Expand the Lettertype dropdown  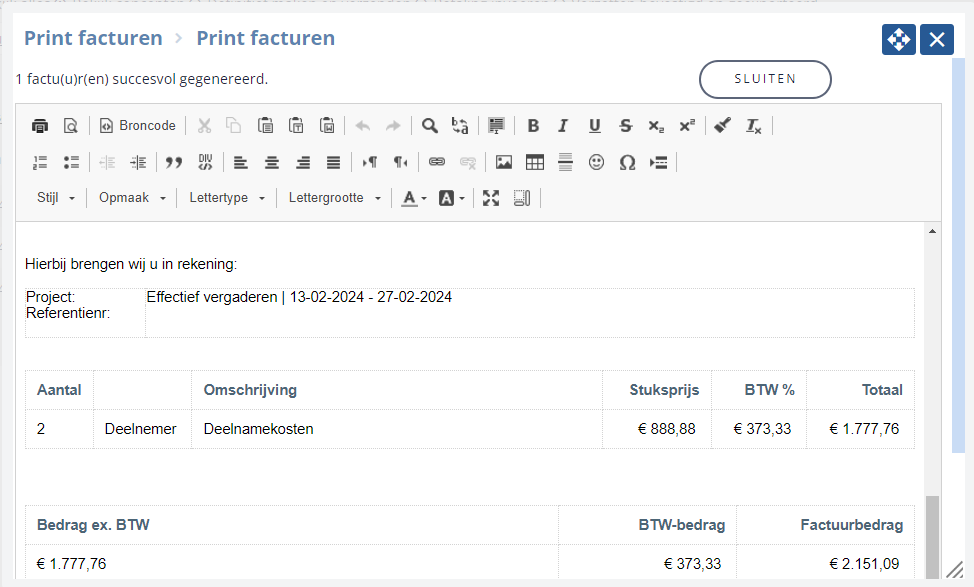[227, 198]
